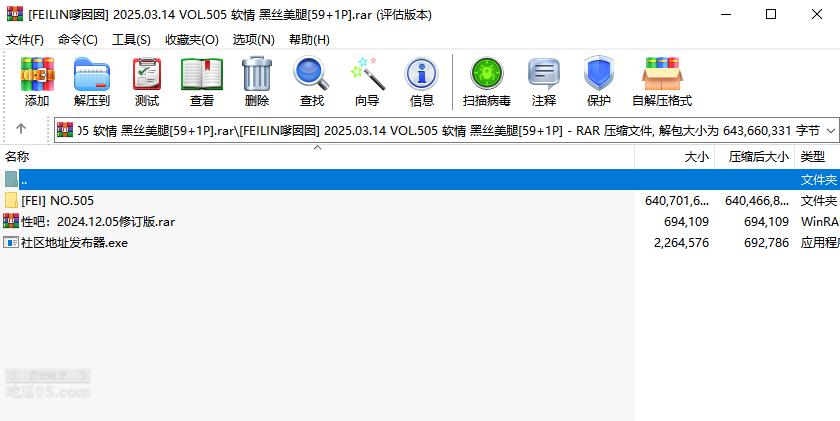Launch the Wizard (向导) wand icon
This screenshot has width=840, height=421.
coord(367,82)
